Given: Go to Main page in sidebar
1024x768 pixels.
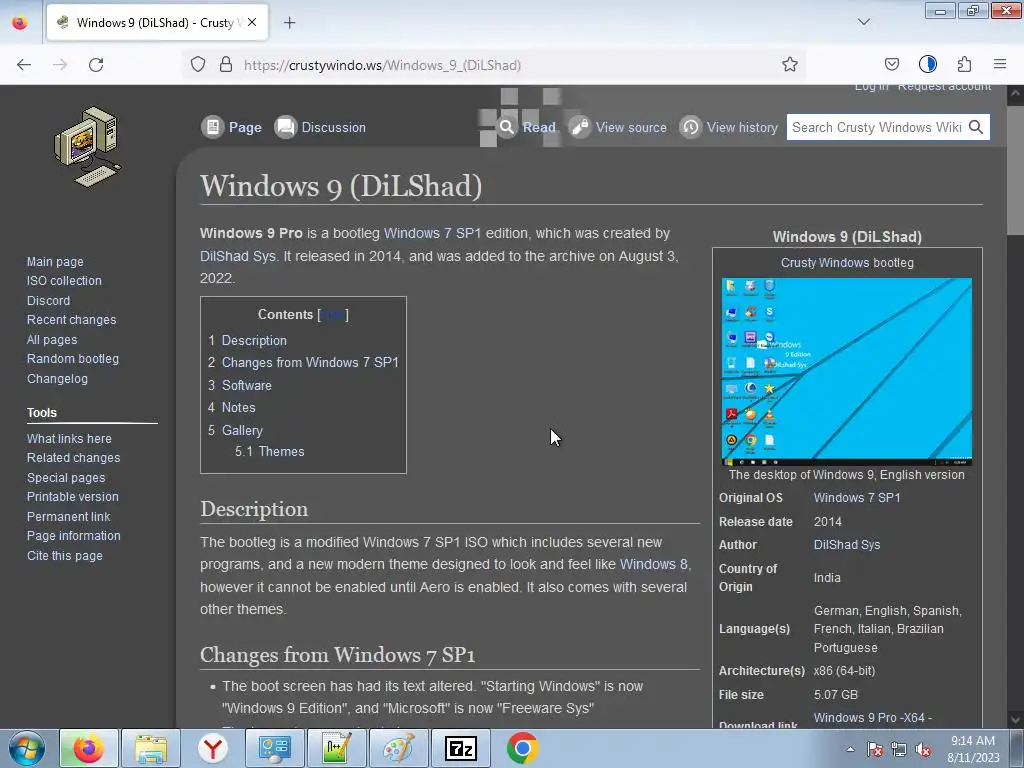Looking at the screenshot, I should coord(55,262).
